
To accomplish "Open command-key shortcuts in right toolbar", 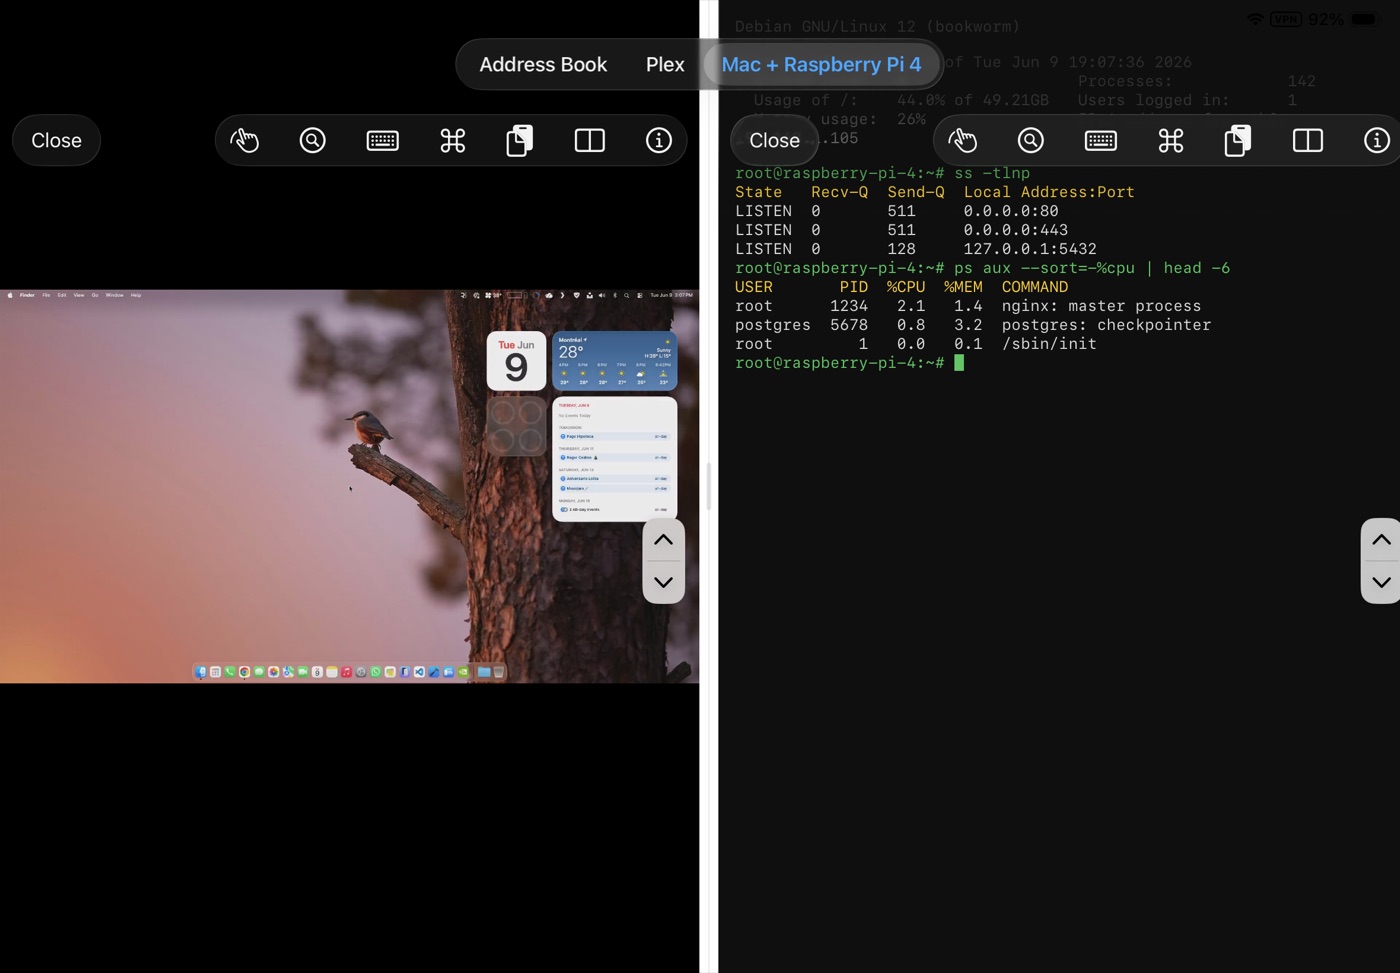I will [1171, 140].
